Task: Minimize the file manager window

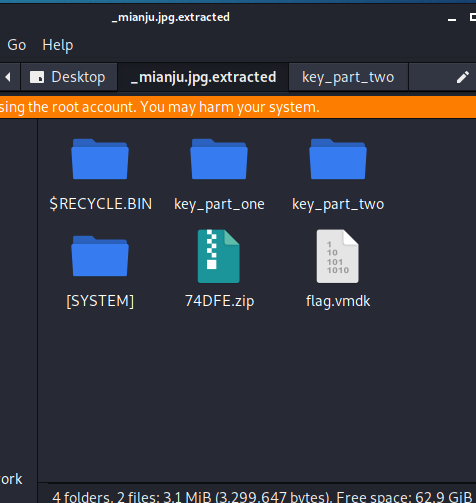Action: tap(452, 19)
